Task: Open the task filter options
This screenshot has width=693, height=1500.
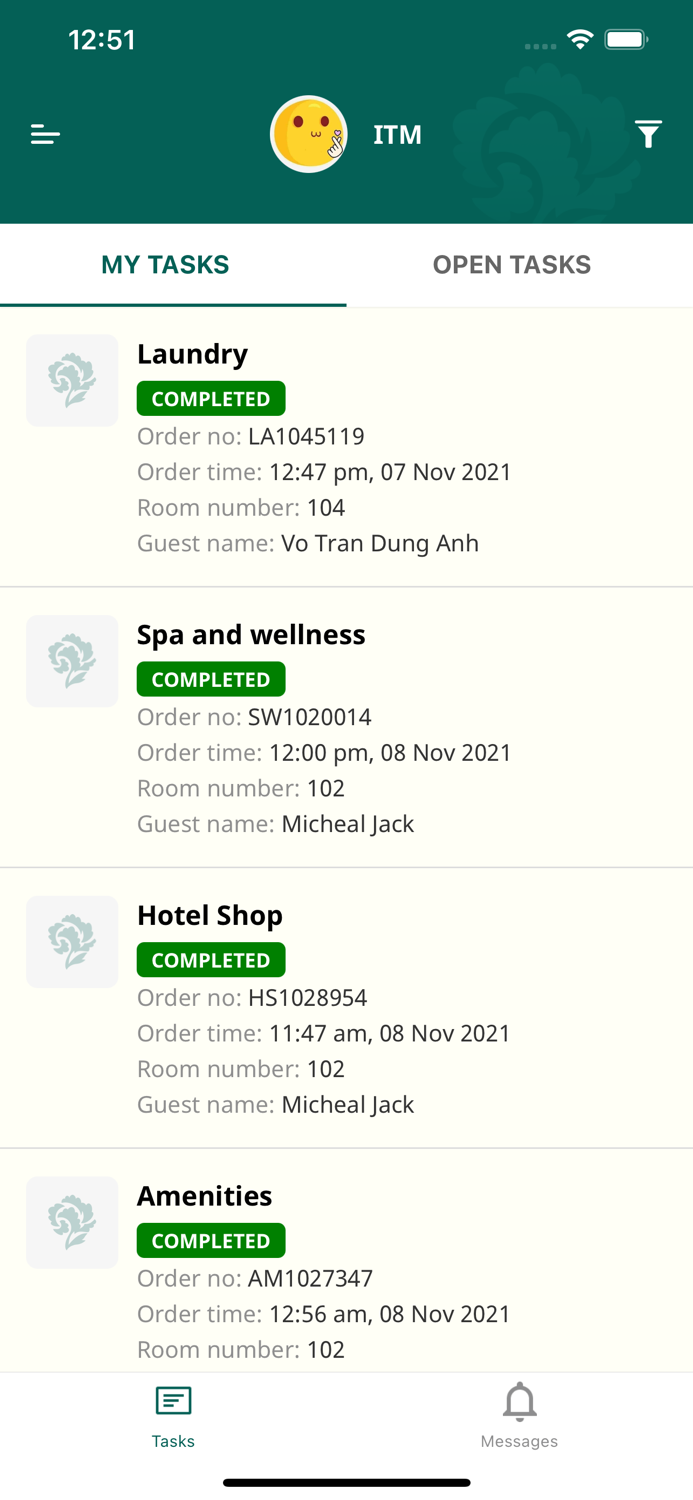Action: (x=648, y=133)
